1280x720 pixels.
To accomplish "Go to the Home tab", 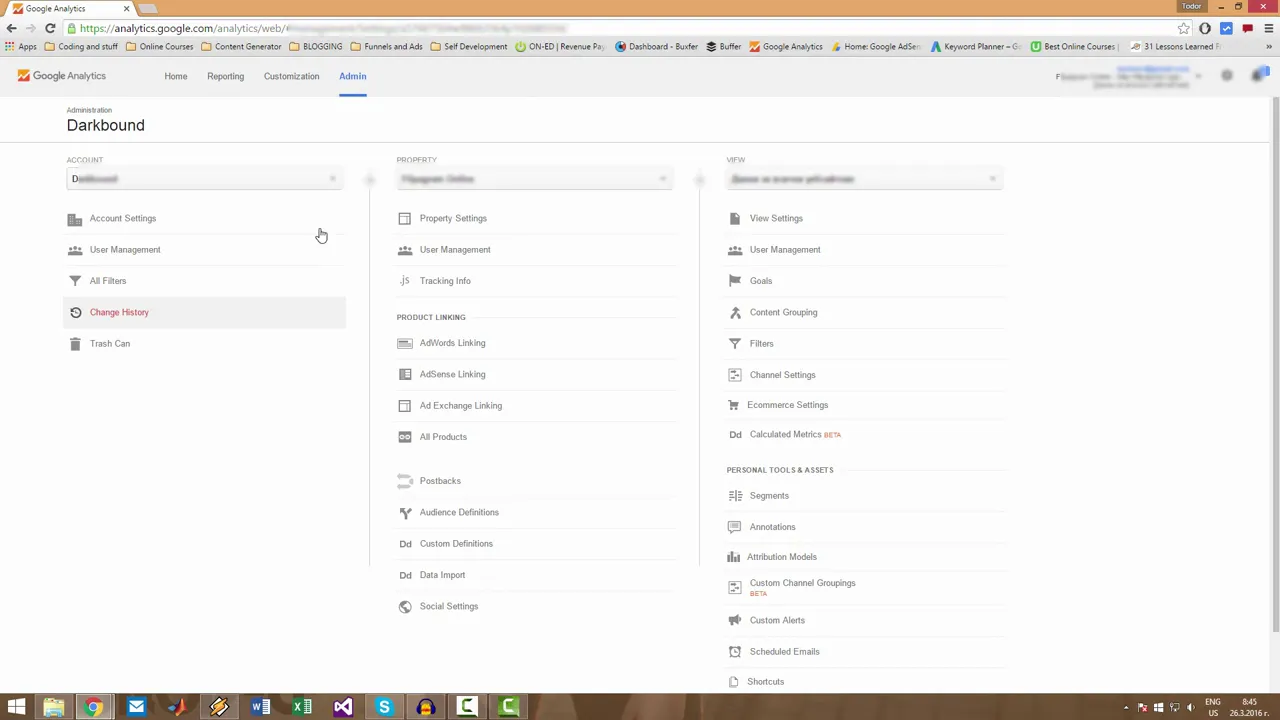I will tap(175, 76).
